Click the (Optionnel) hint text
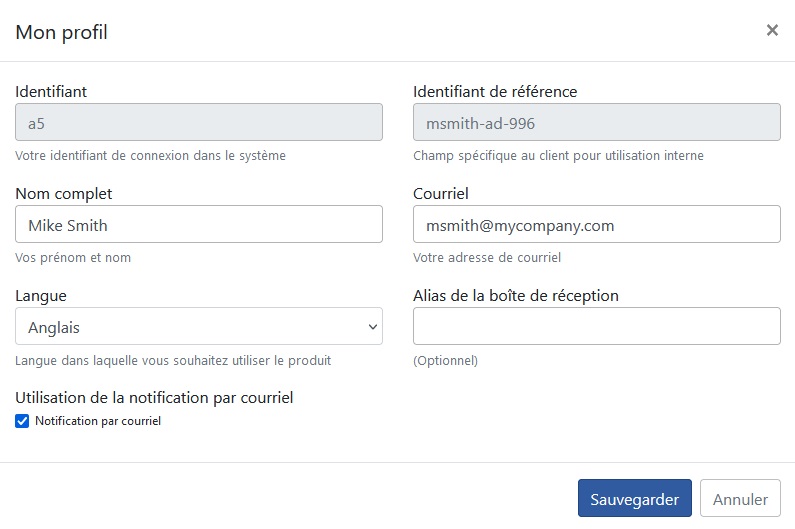The height and width of the screenshot is (529, 795). [x=445, y=361]
